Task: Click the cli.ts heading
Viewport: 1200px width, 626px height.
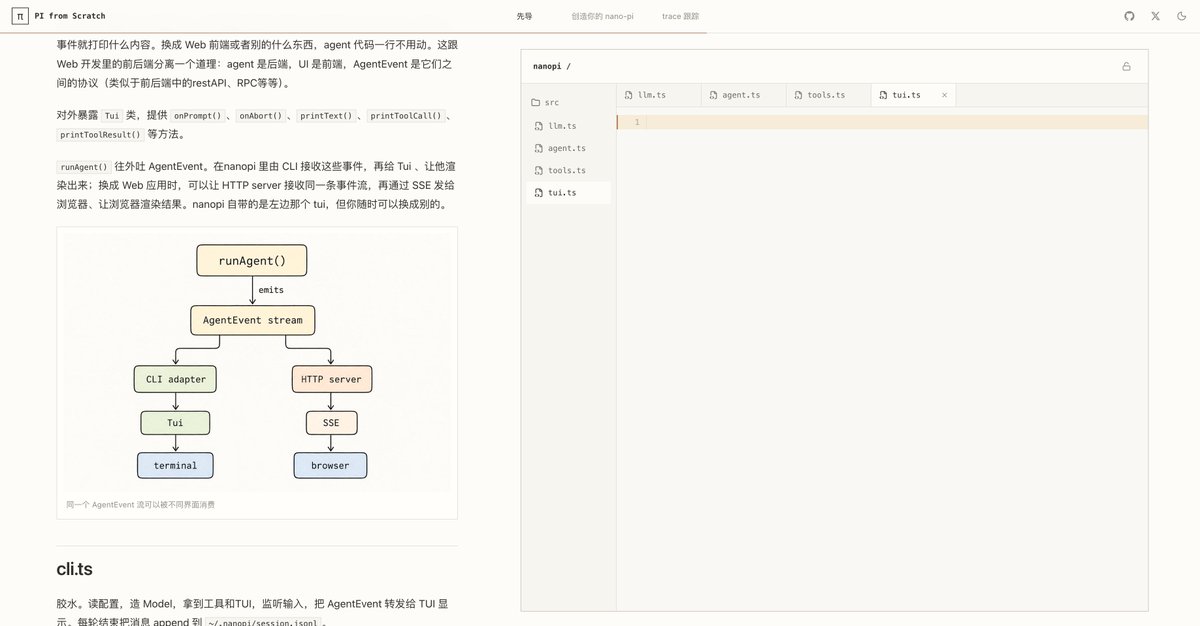Action: click(x=75, y=569)
